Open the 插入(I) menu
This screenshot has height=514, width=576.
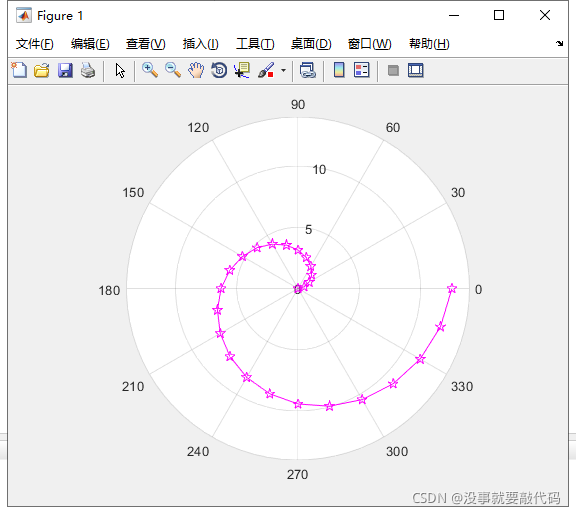[x=201, y=44]
